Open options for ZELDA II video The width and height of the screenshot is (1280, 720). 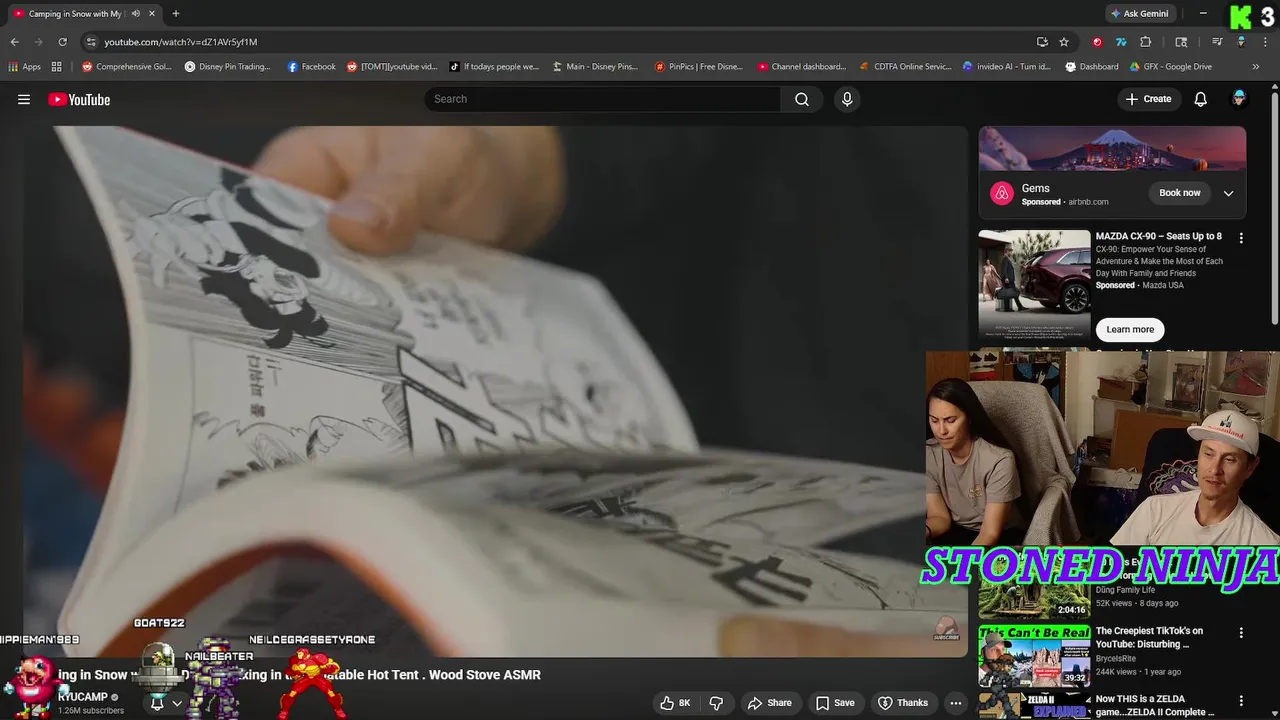pos(1241,701)
